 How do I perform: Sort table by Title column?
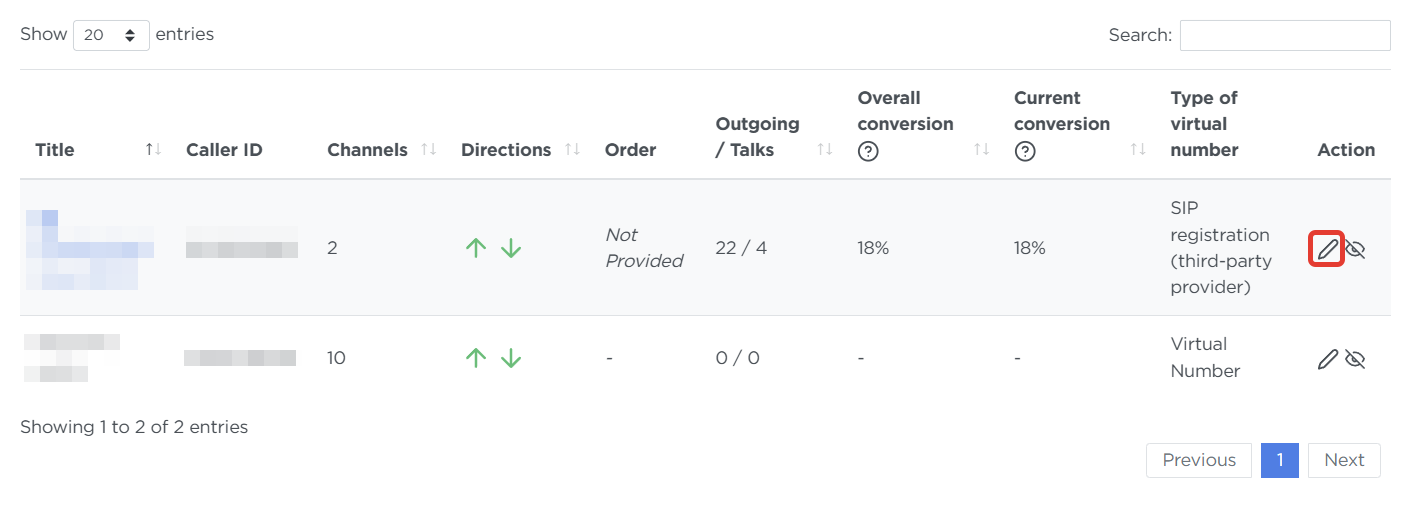click(153, 149)
